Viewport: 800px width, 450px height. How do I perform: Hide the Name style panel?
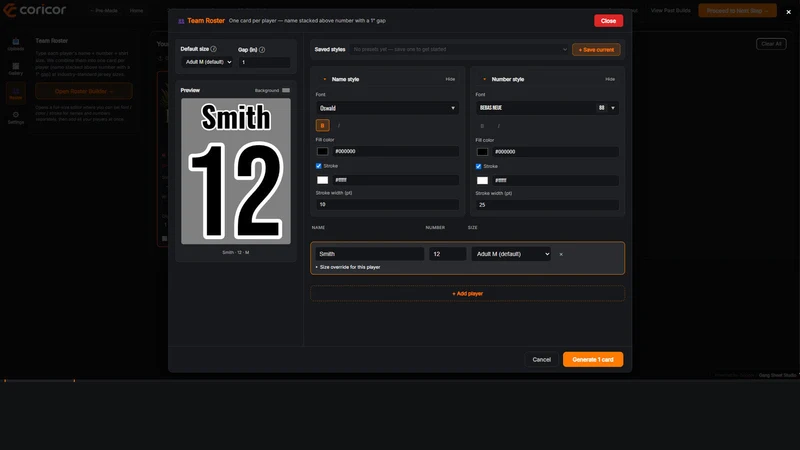[x=450, y=79]
